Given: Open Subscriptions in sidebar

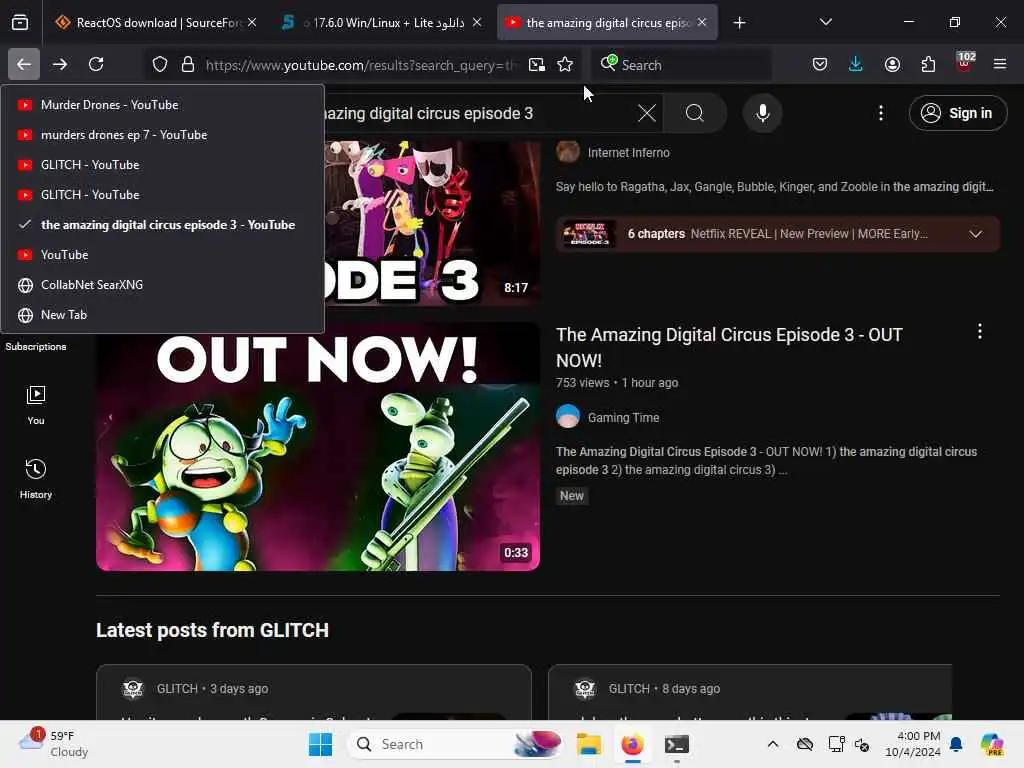Looking at the screenshot, I should 36,347.
